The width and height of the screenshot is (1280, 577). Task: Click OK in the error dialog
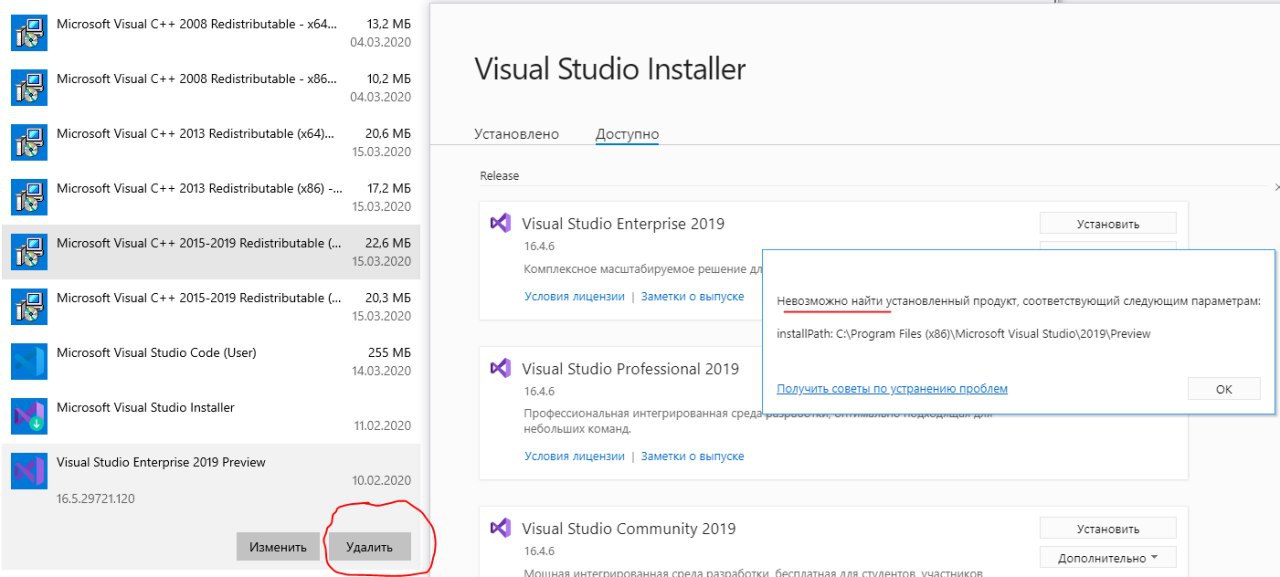click(x=1224, y=389)
